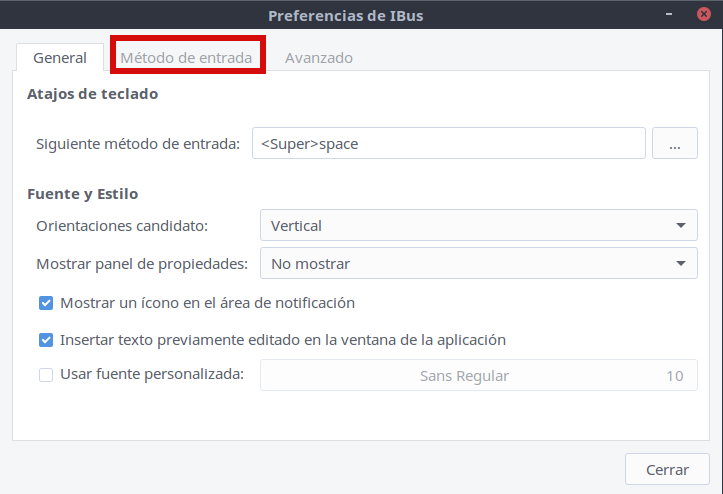The image size is (723, 494).
Task: Click the "Usar fuente personalizada" label text
Action: (152, 376)
